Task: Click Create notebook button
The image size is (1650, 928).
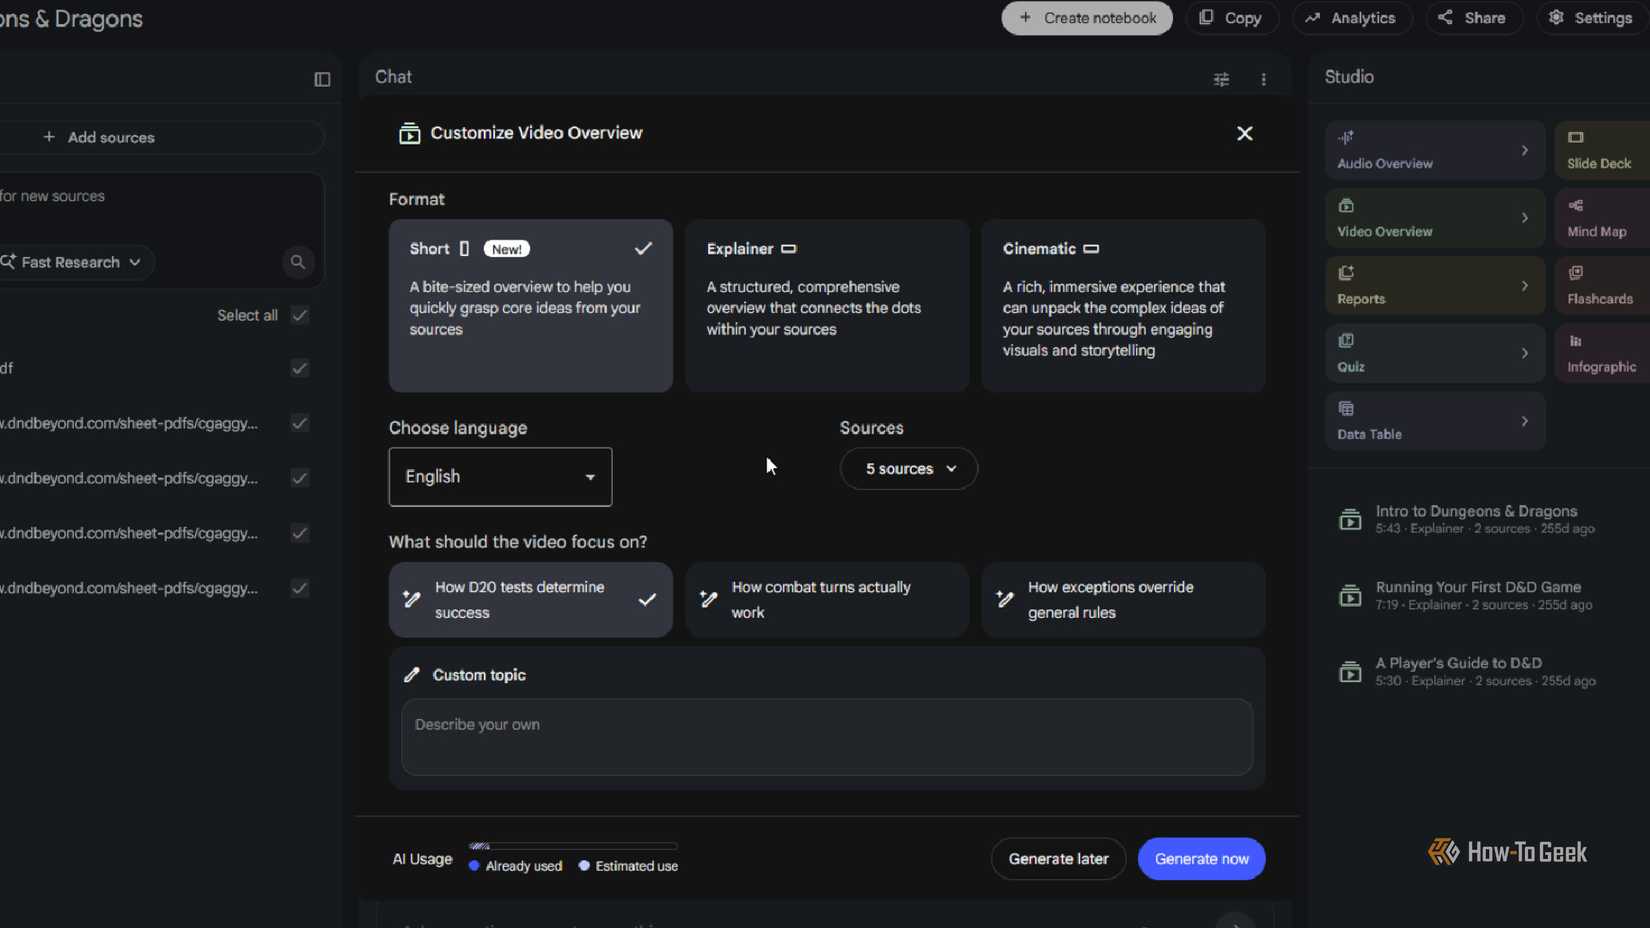Action: coord(1087,18)
